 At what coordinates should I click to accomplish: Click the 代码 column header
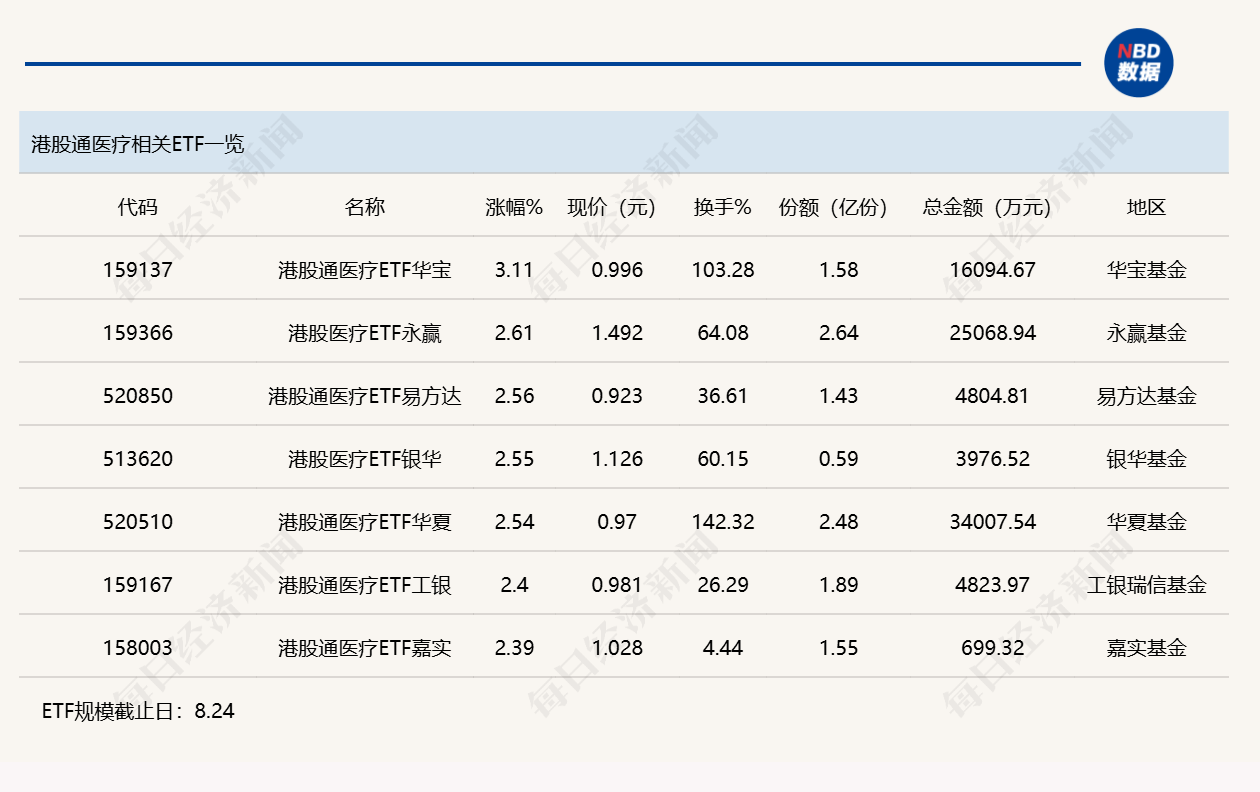[x=138, y=207]
